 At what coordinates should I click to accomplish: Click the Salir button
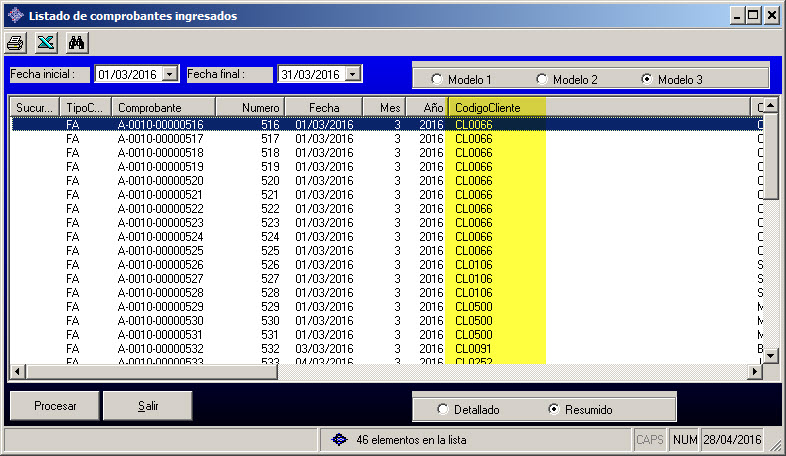[x=148, y=407]
